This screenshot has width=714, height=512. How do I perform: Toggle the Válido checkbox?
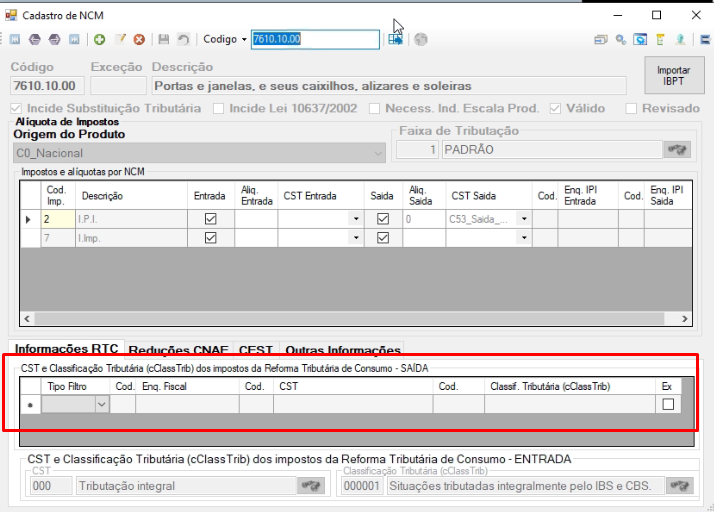(555, 108)
